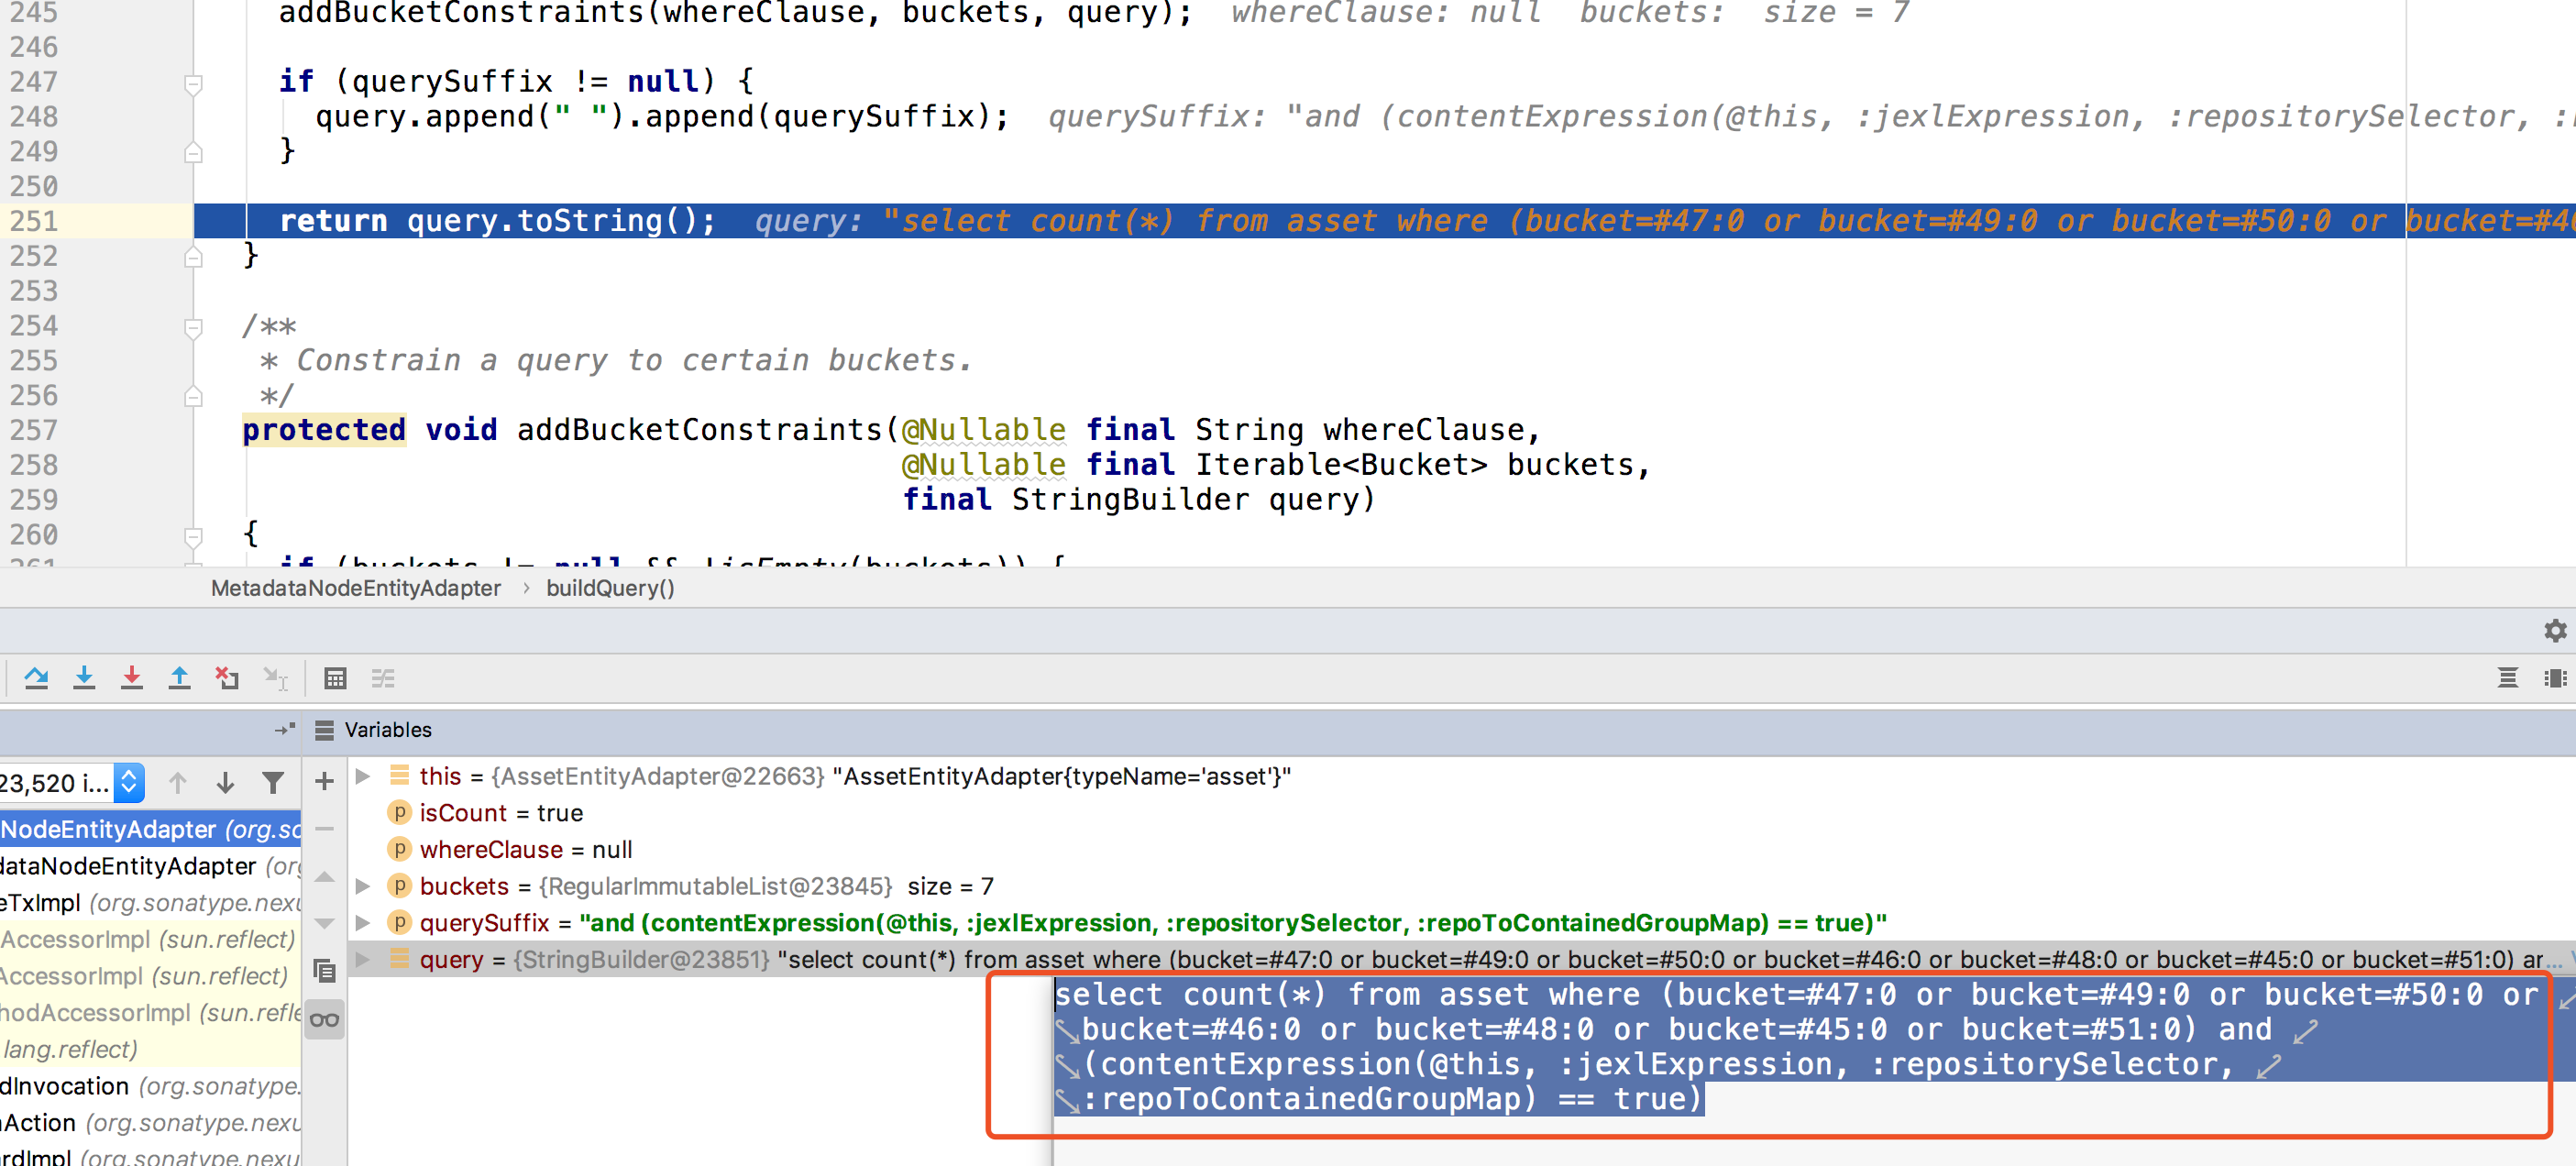Screen dimensions: 2576x1166
Task: Click the querySuffix green string value
Action: pyautogui.click(x=1233, y=922)
